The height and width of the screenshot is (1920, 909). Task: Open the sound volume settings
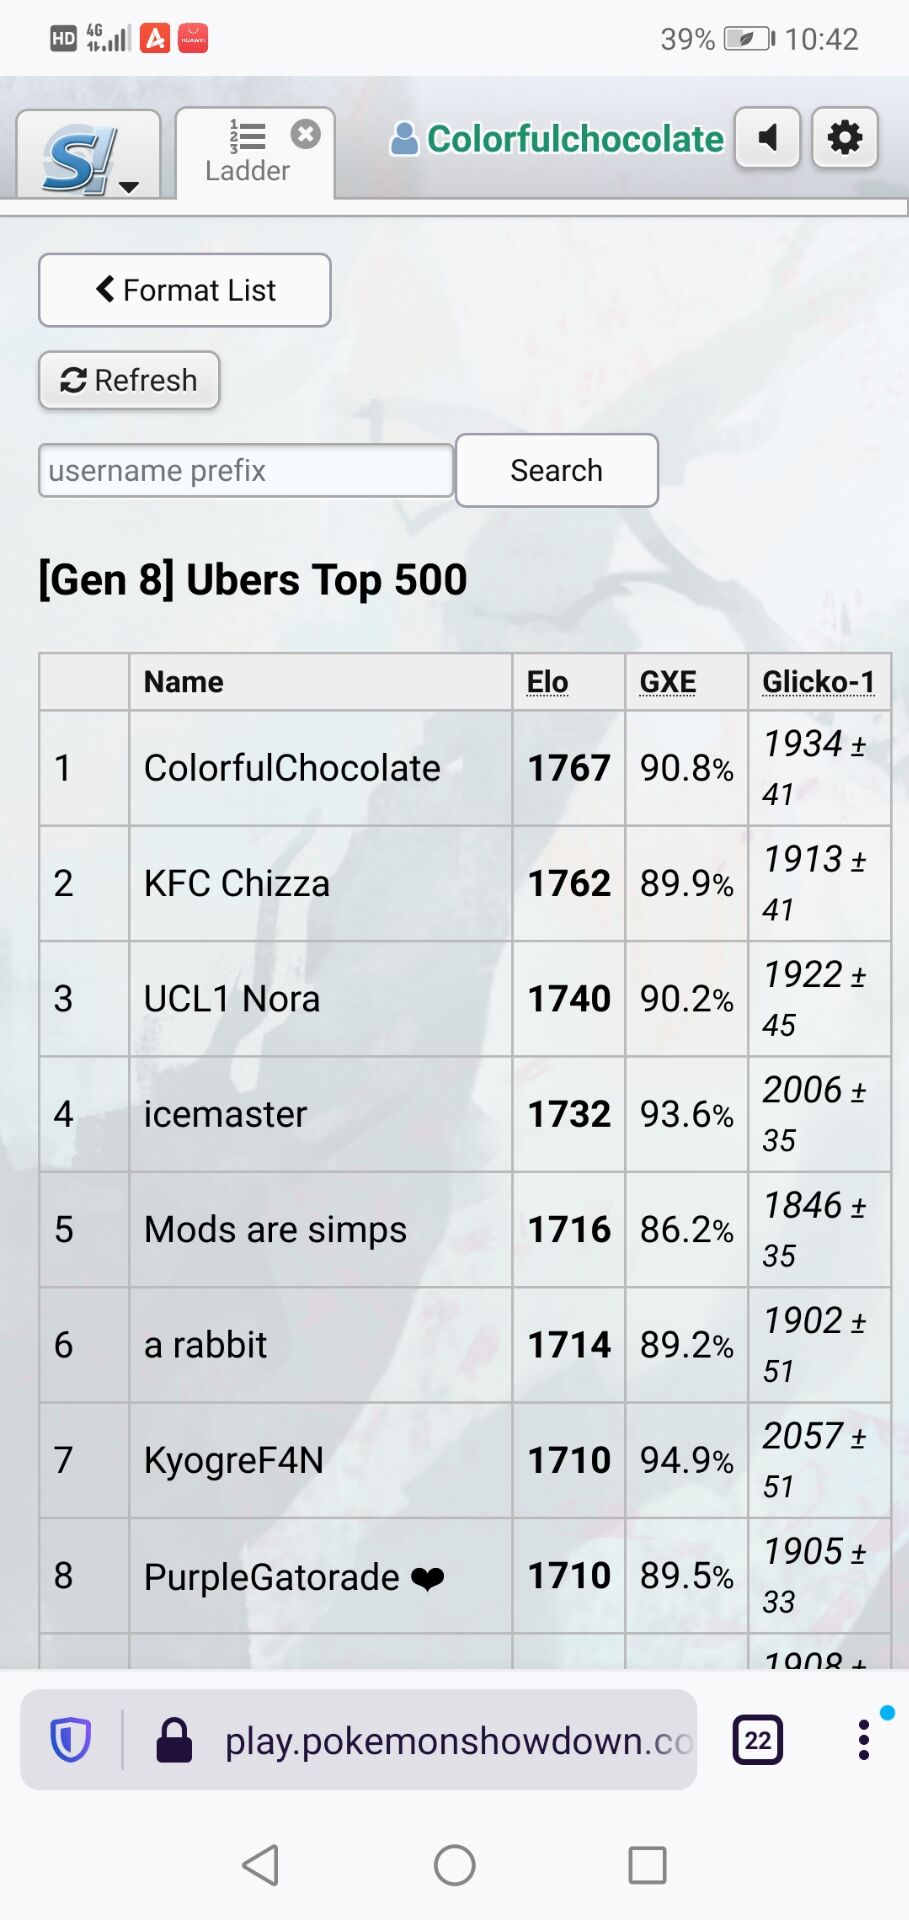tap(767, 137)
